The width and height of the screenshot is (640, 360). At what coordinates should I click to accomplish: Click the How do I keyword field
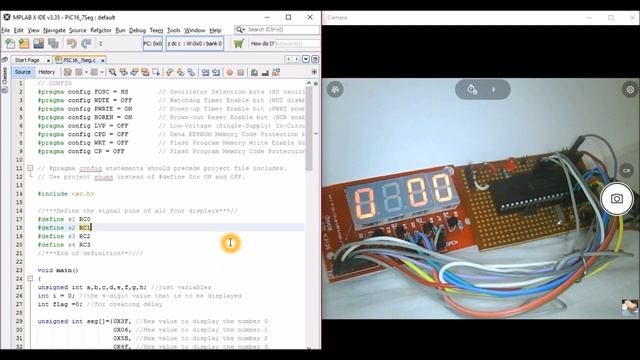click(298, 44)
